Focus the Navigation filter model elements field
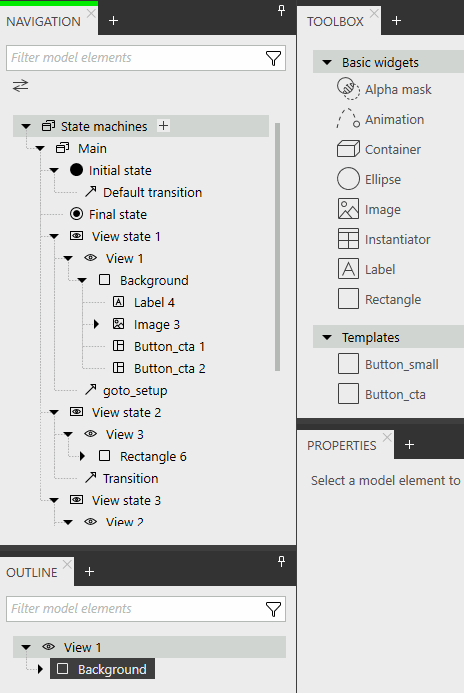Screen dimensions: 464x693 [x=135, y=58]
